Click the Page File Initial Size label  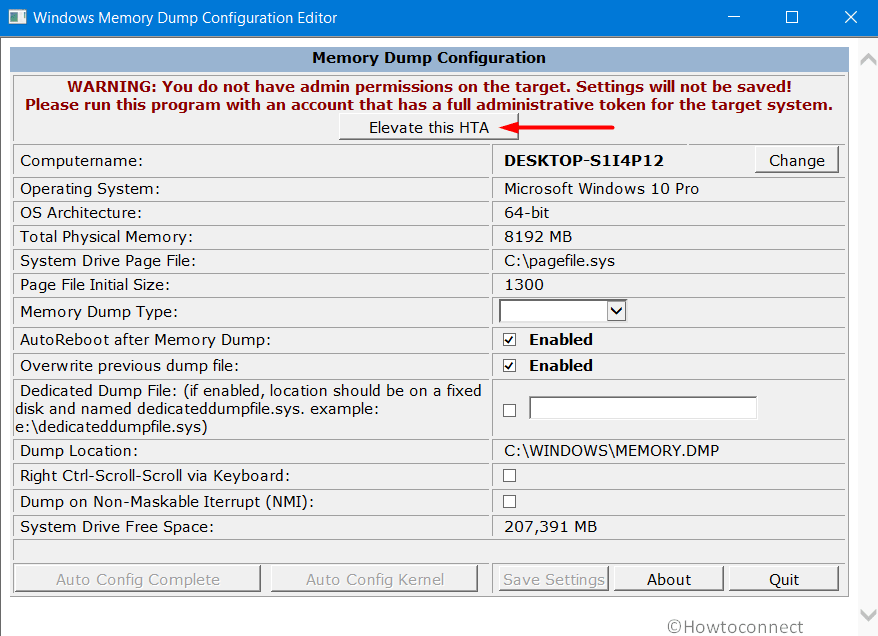(95, 285)
